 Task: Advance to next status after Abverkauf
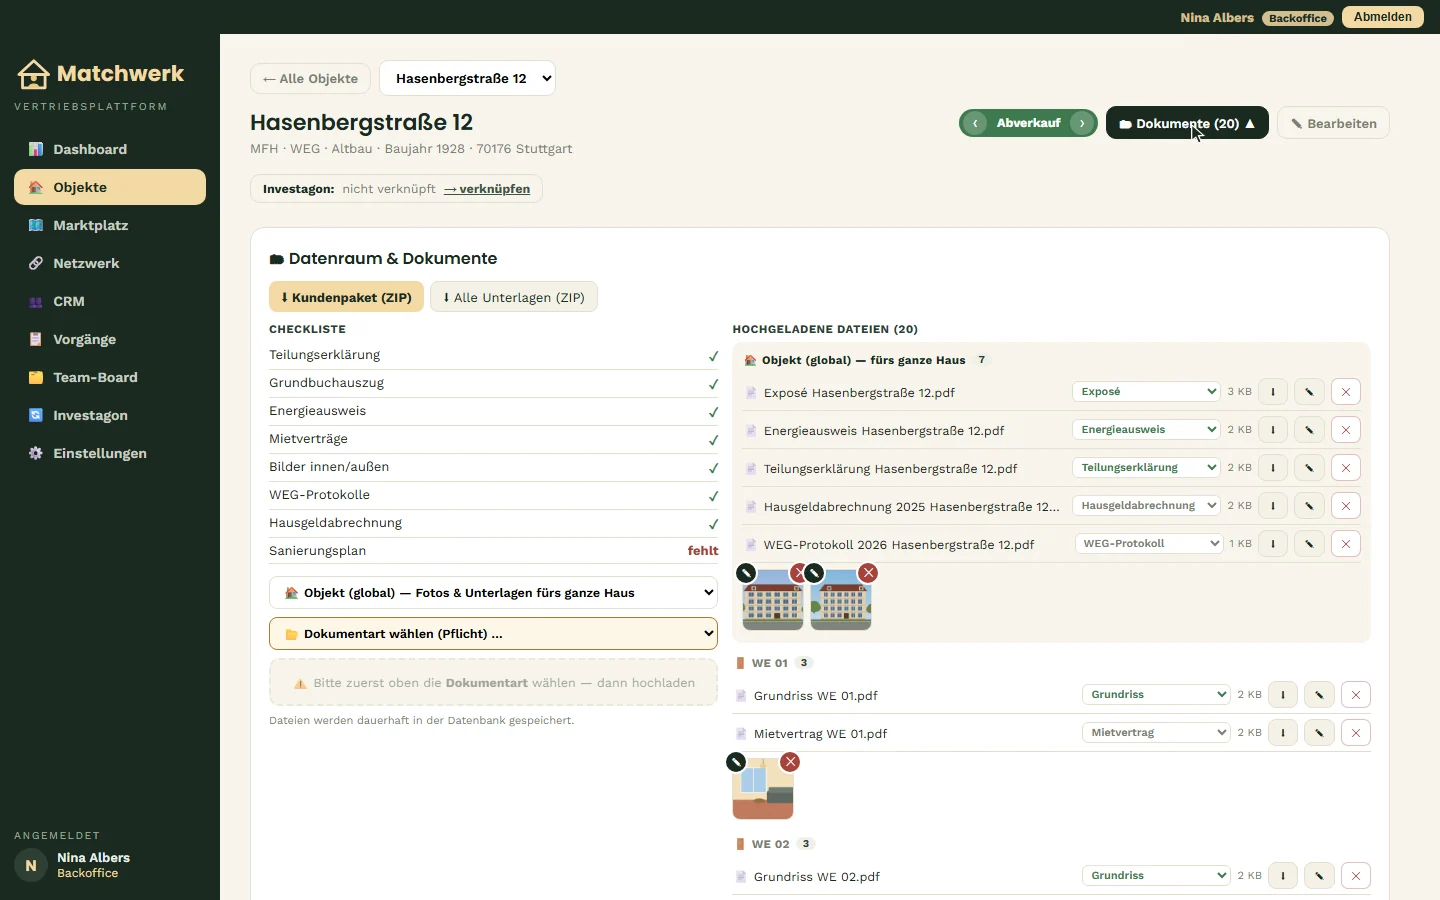tap(1082, 123)
